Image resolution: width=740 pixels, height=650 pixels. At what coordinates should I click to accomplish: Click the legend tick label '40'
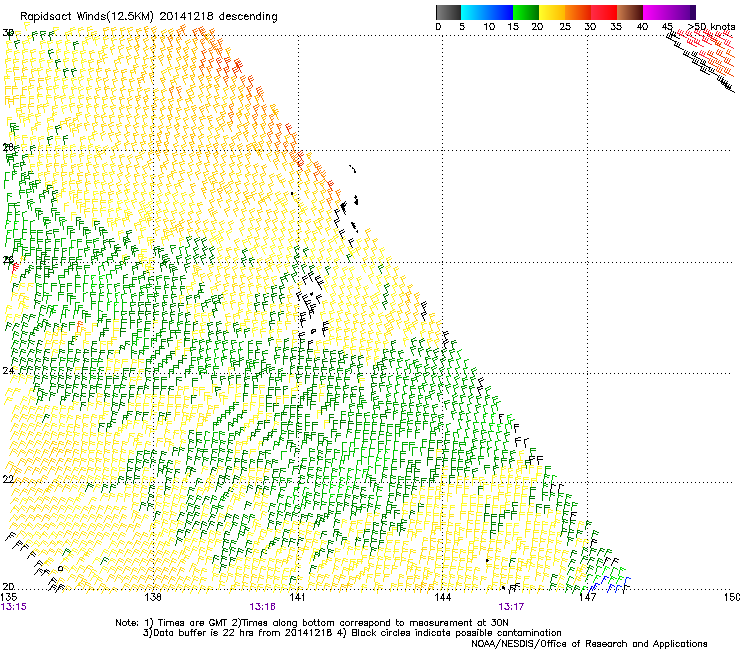642,27
